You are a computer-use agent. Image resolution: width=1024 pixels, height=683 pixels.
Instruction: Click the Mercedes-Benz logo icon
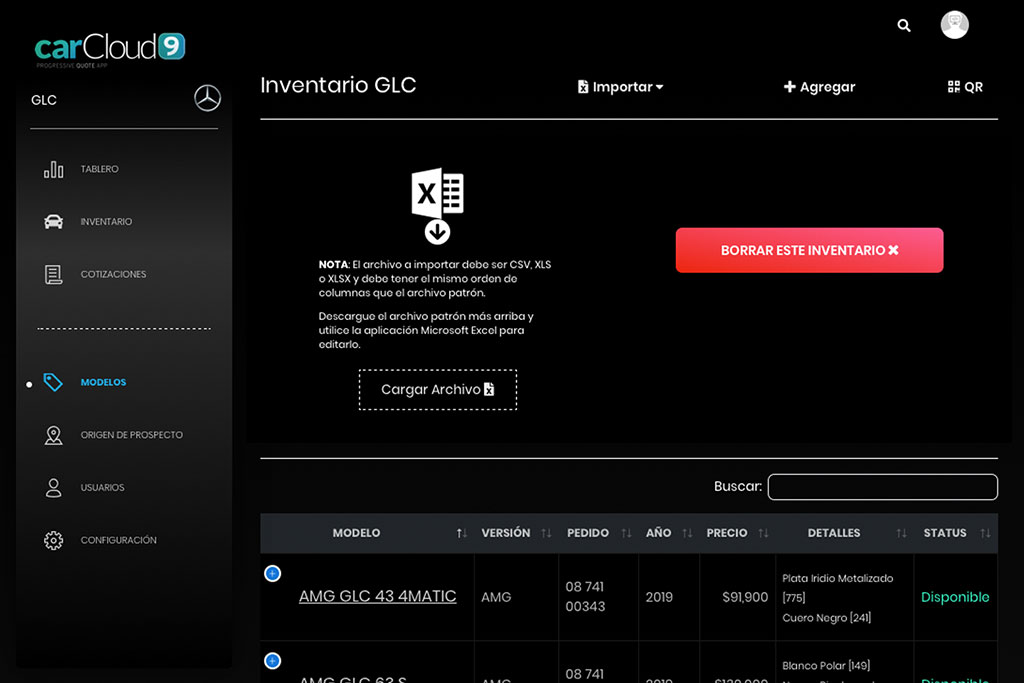[x=207, y=99]
